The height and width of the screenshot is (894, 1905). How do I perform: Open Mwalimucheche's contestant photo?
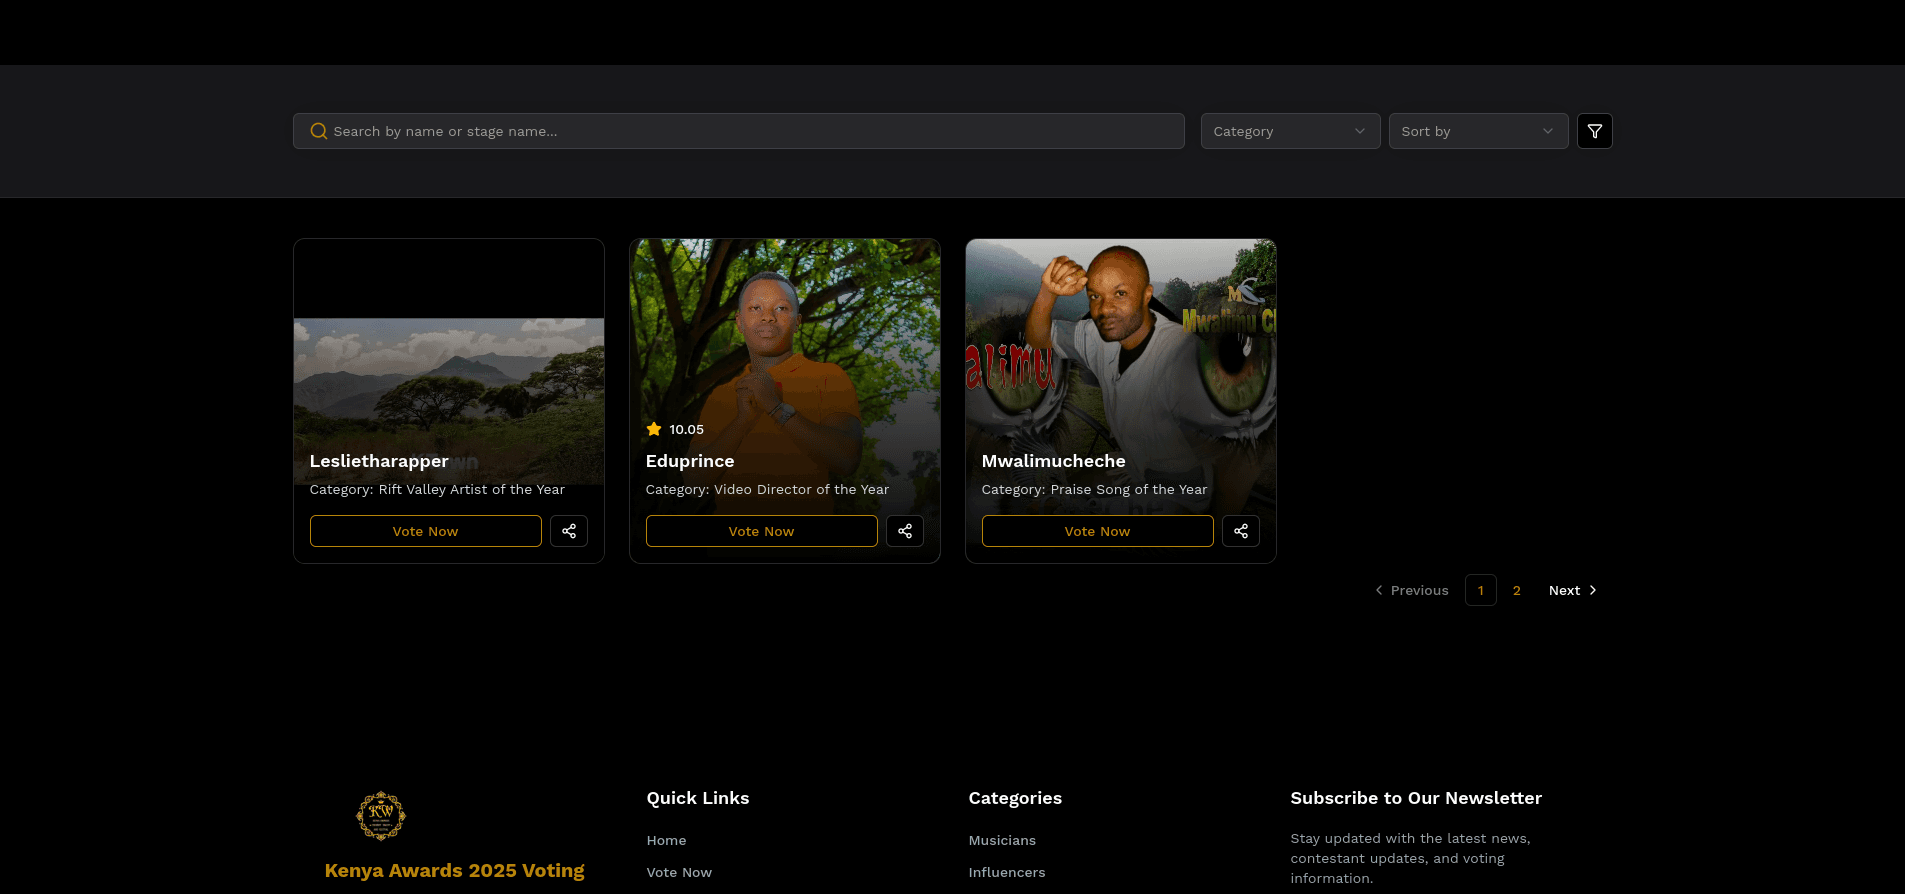[x=1120, y=340]
